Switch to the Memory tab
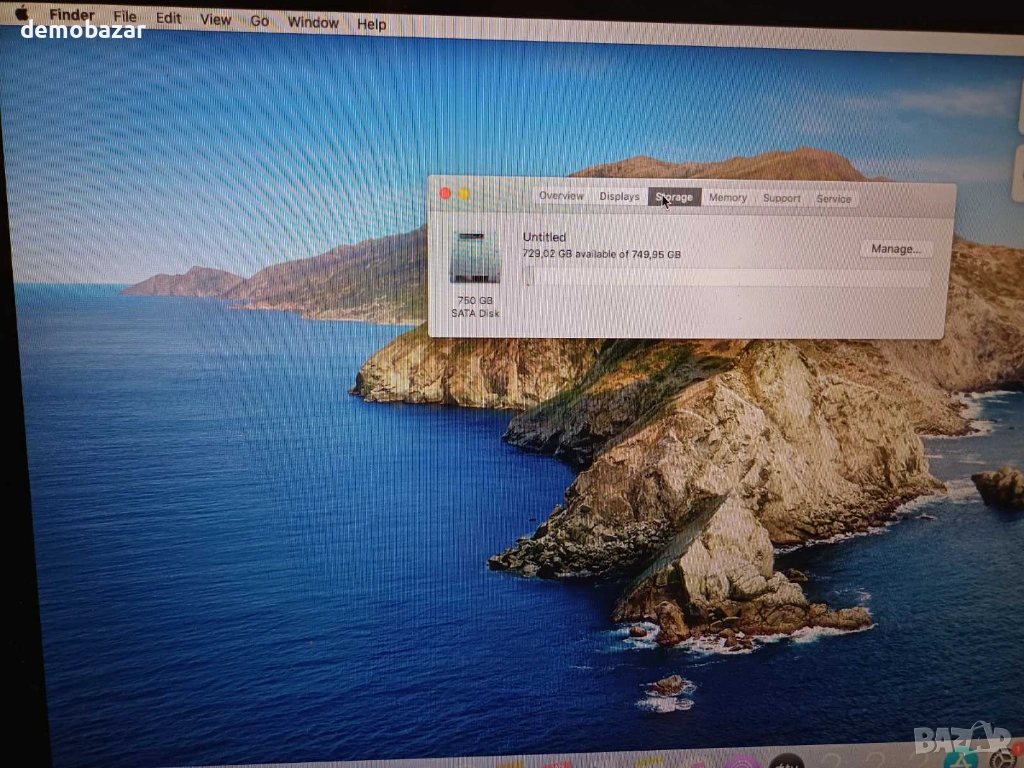 pyautogui.click(x=727, y=198)
